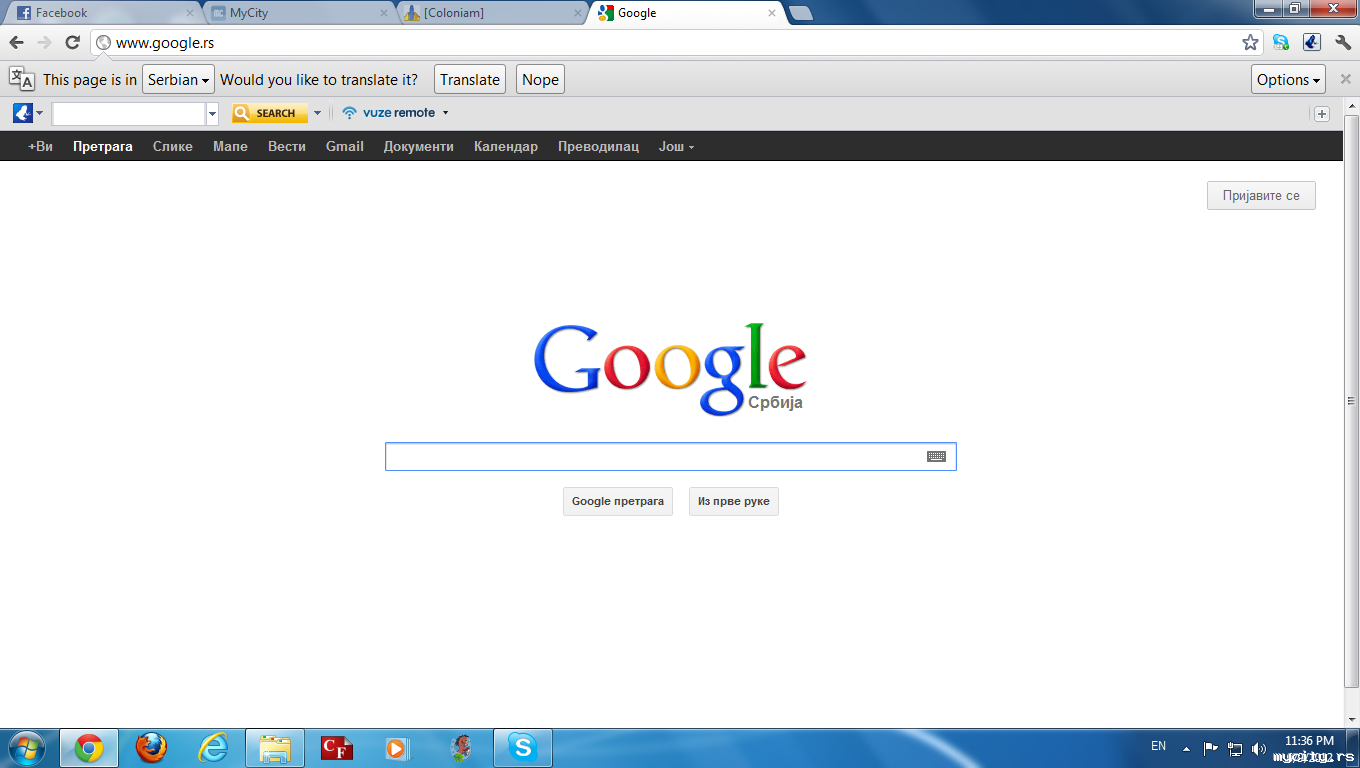1360x768 pixels.
Task: Open a new browser tab
Action: 801,13
